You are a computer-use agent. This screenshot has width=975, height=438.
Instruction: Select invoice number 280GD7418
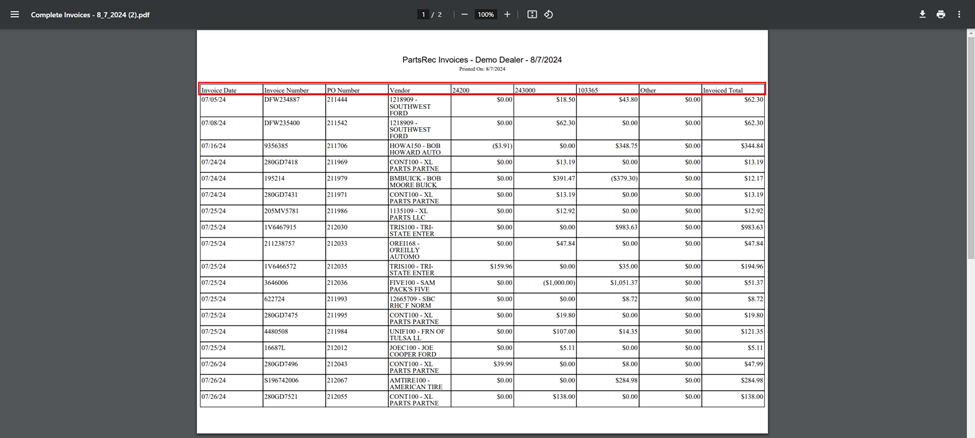click(281, 162)
